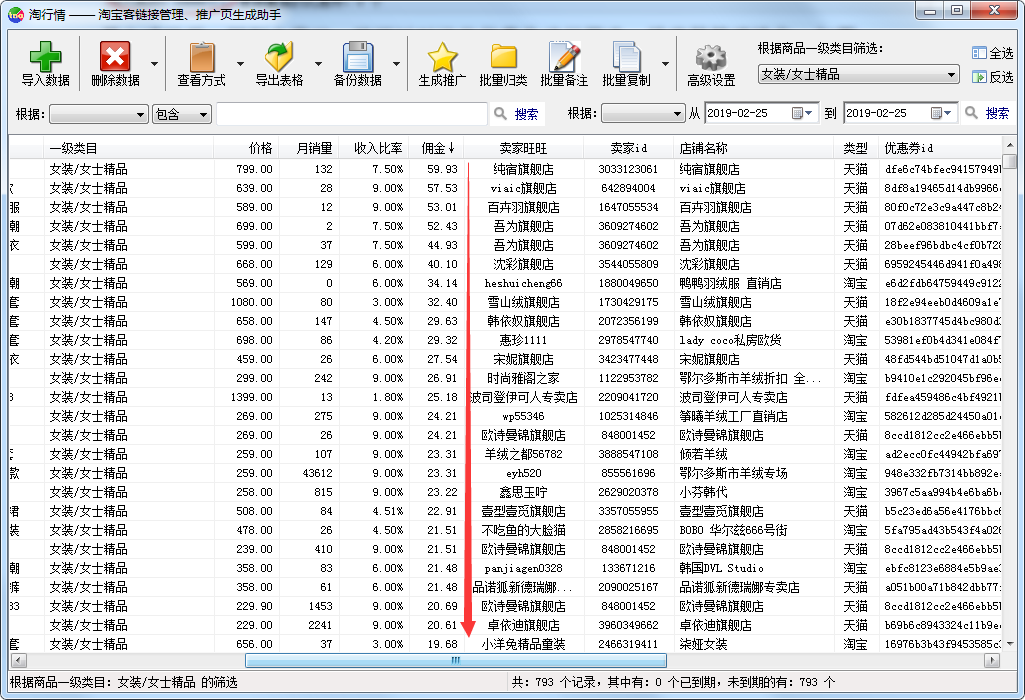Sort by the 月销量 column header
The image size is (1025, 700).
(309, 148)
